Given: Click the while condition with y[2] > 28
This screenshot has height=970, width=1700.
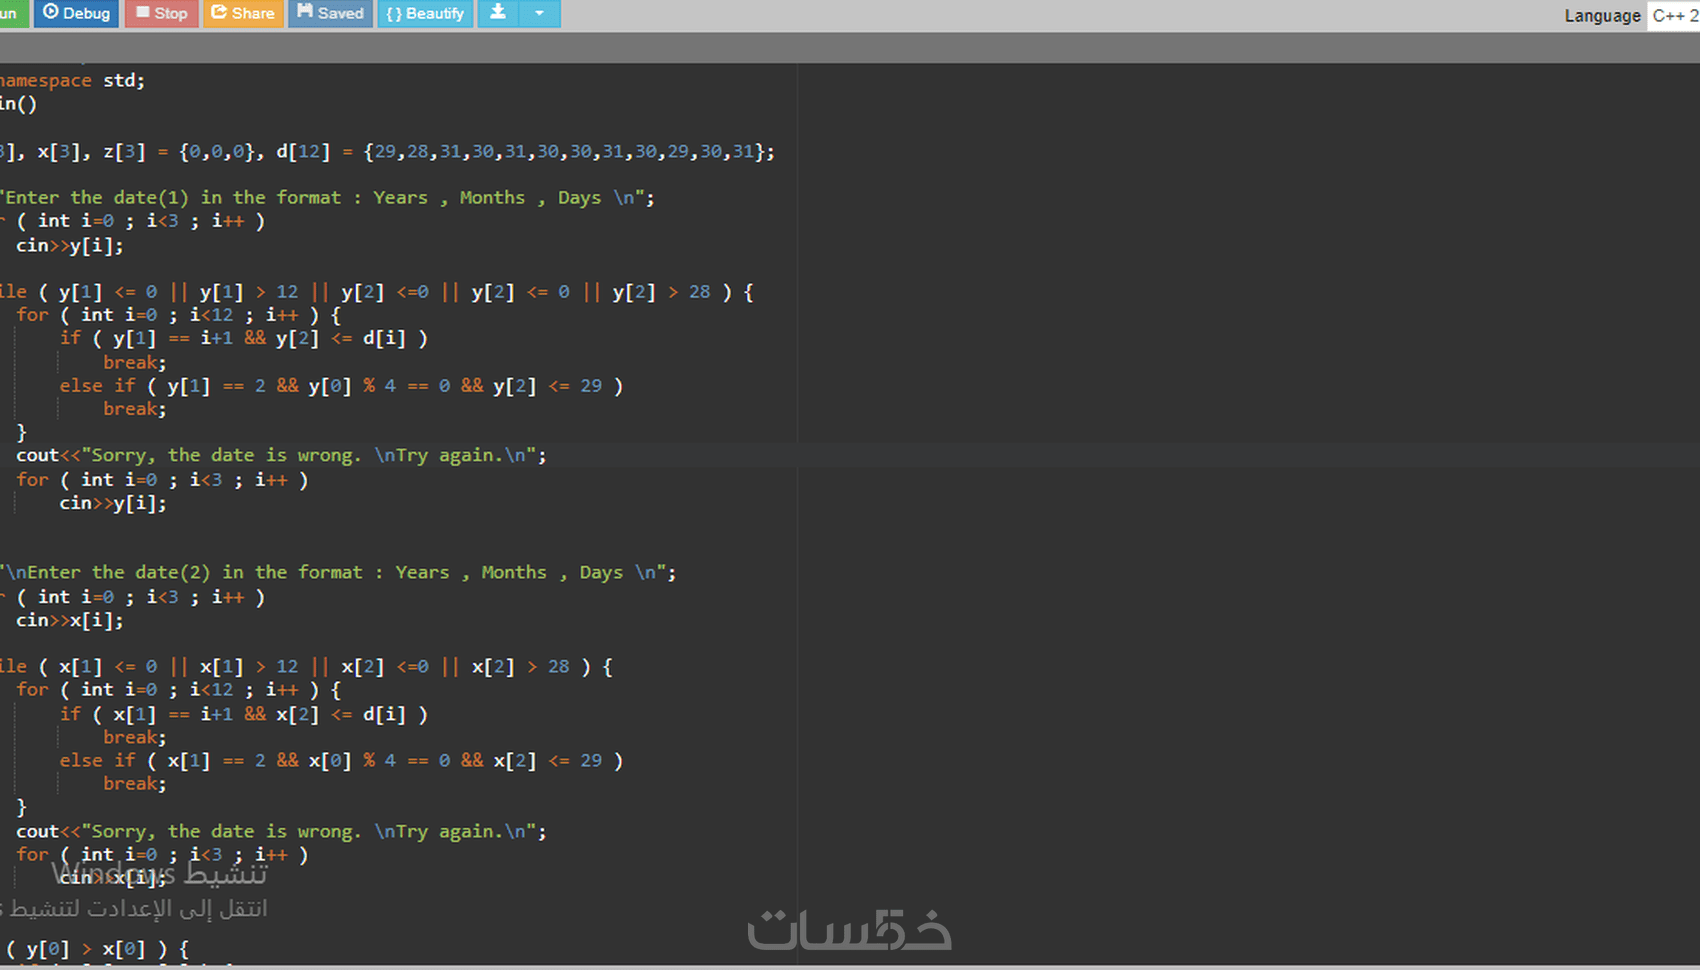Looking at the screenshot, I should pyautogui.click(x=377, y=292).
